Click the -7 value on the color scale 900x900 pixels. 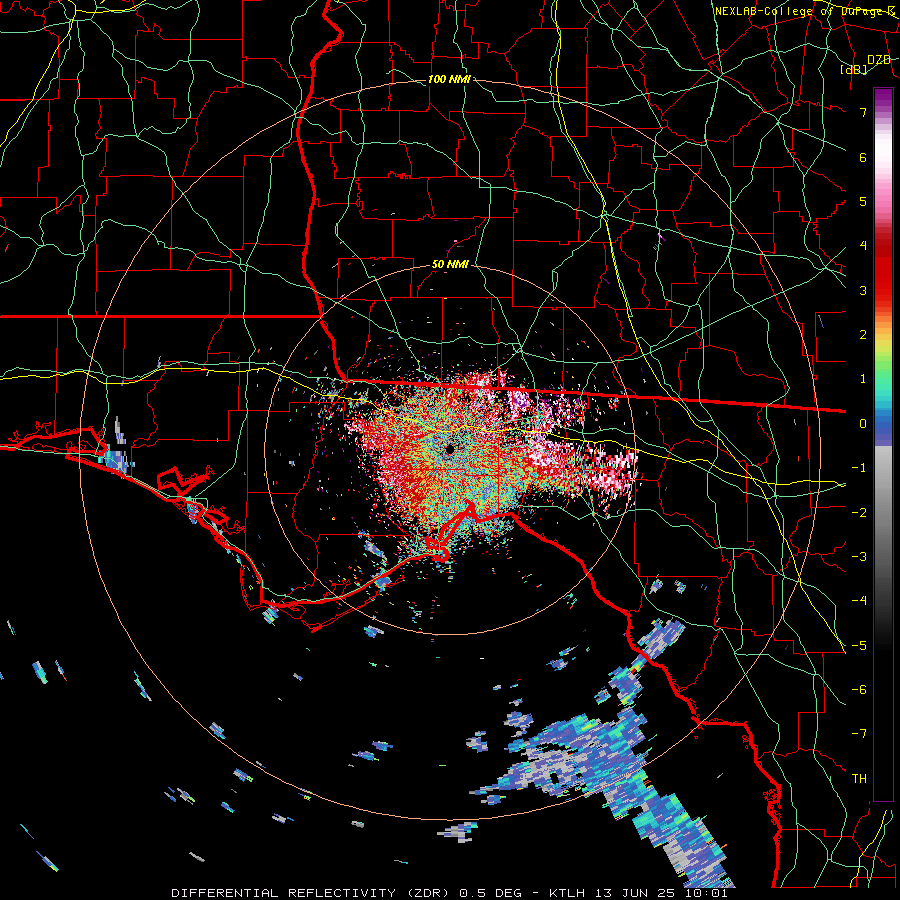859,734
